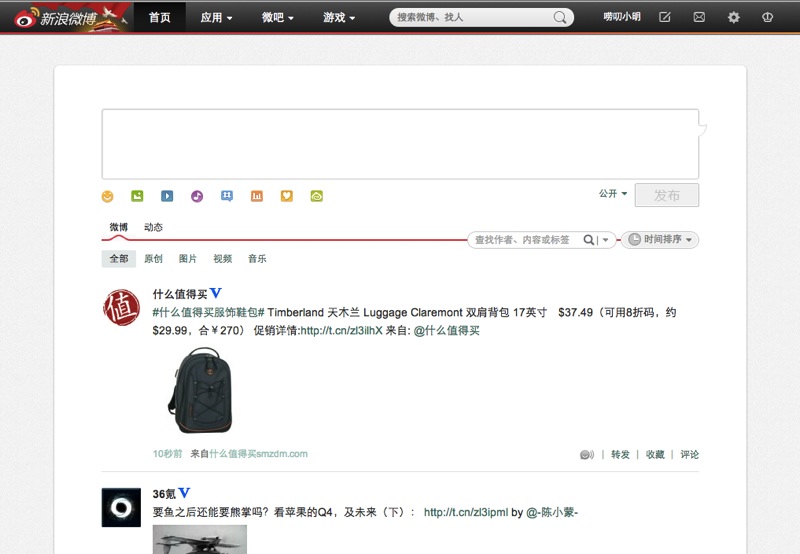
Task: Click the Sina Weibo logo
Action: pos(55,18)
